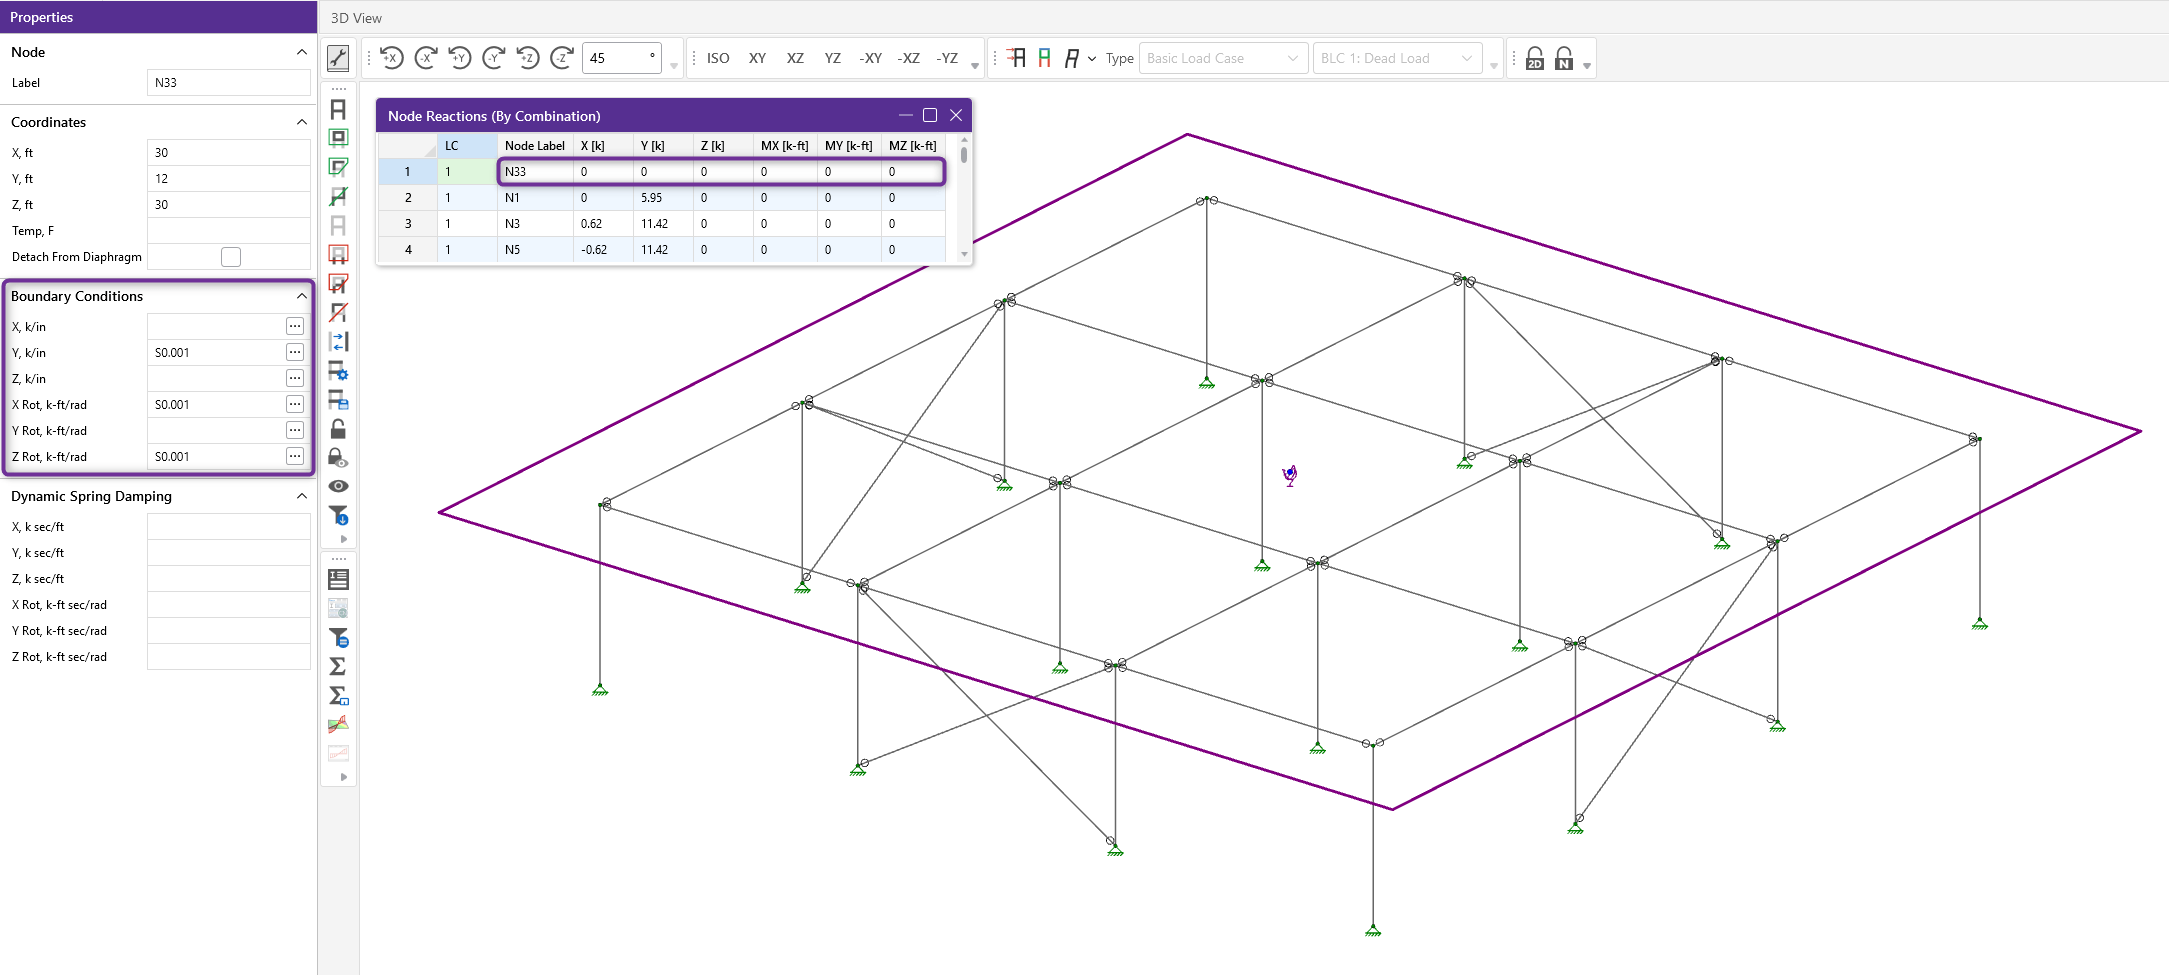Open options for Z Rot boundary condition
Image resolution: width=2169 pixels, height=975 pixels.
tap(295, 456)
